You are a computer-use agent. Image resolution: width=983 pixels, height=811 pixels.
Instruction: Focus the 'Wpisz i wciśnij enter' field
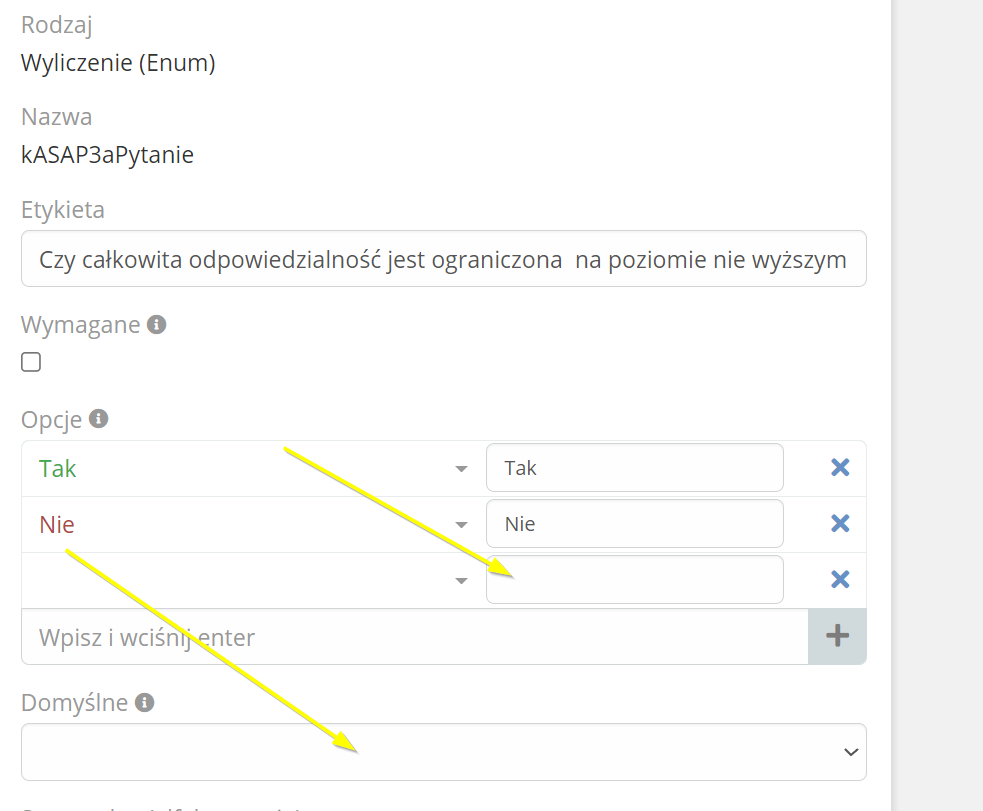[414, 637]
